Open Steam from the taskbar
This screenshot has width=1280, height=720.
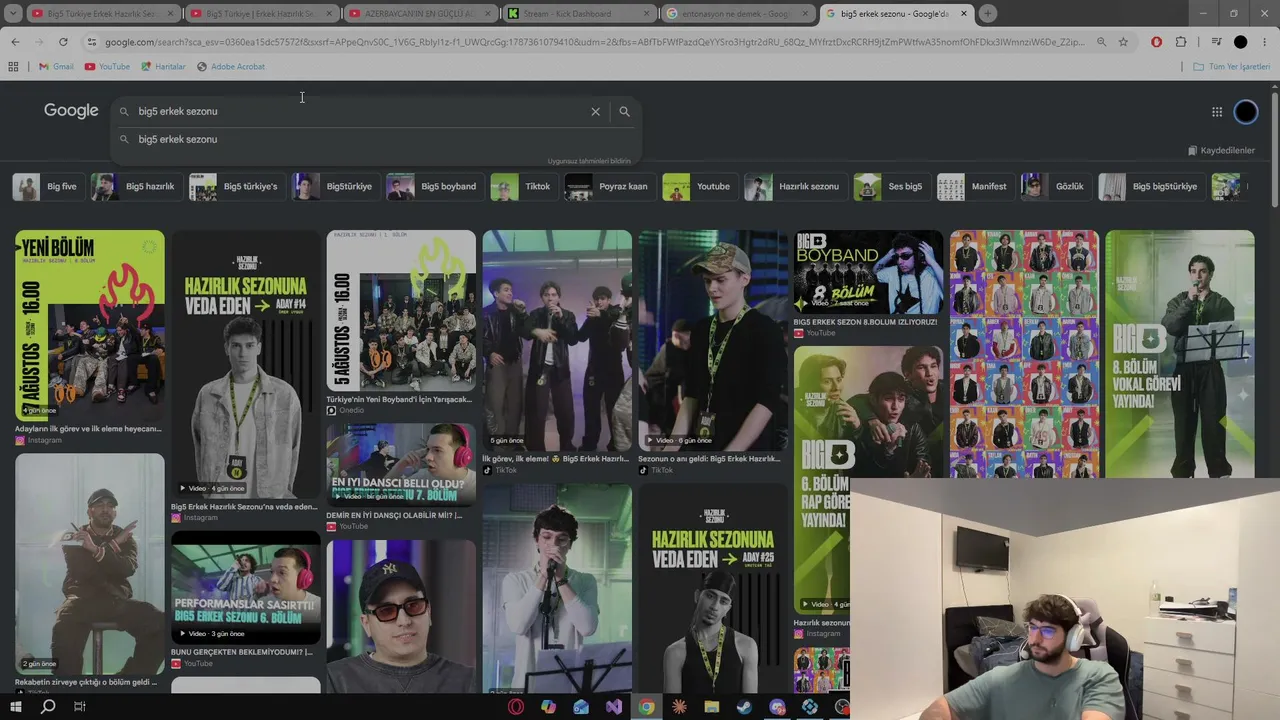click(x=744, y=707)
